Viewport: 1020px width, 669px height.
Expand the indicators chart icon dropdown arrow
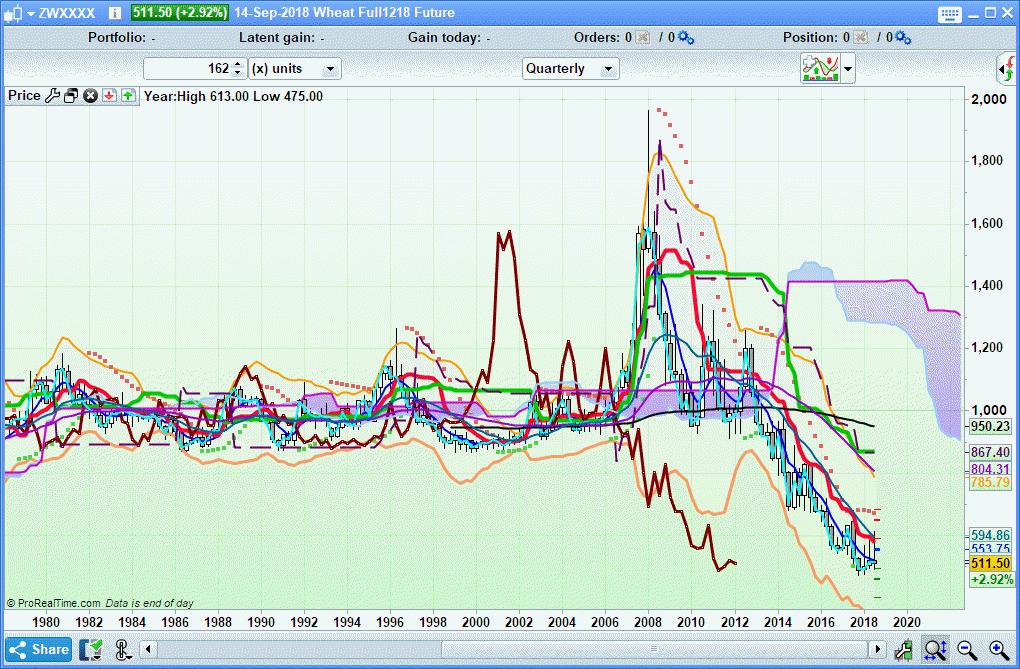point(849,69)
